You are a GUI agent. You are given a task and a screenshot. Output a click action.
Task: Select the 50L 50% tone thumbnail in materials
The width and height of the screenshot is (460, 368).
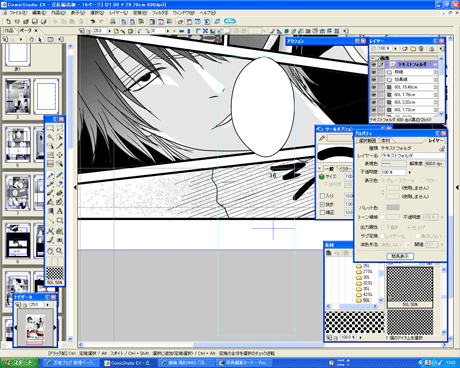410,286
